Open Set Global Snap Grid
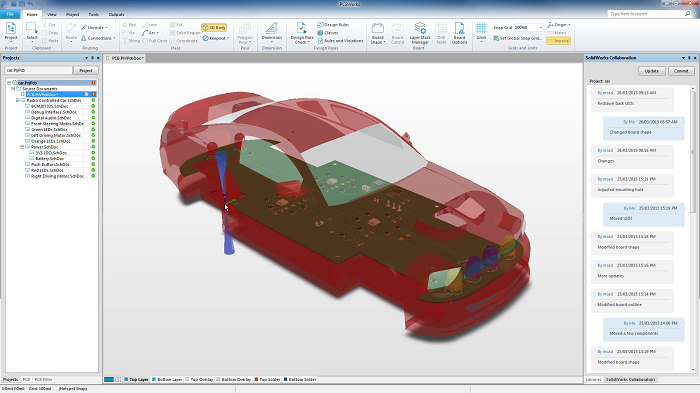 pyautogui.click(x=518, y=38)
